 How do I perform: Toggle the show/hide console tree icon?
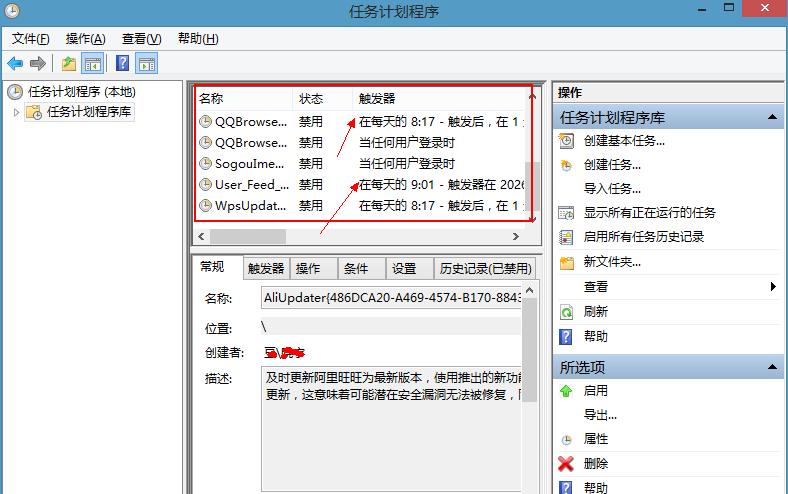92,64
